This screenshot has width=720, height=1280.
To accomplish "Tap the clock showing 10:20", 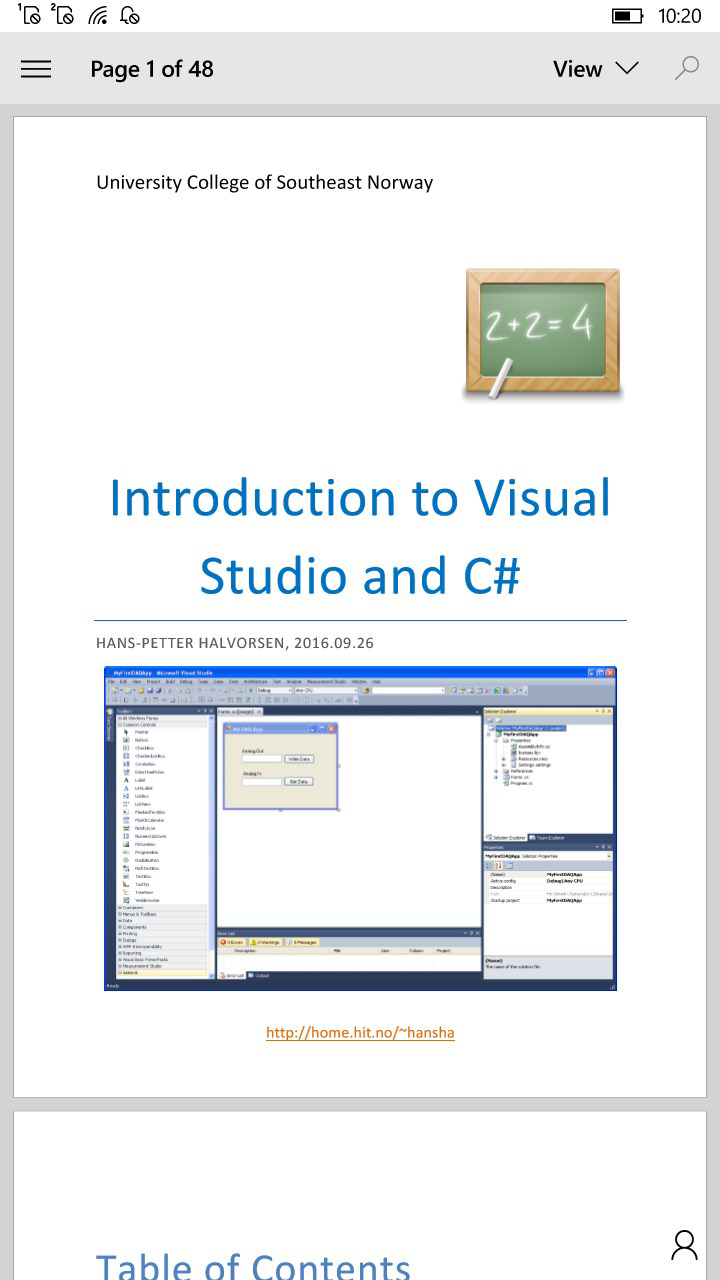I will click(x=680, y=16).
